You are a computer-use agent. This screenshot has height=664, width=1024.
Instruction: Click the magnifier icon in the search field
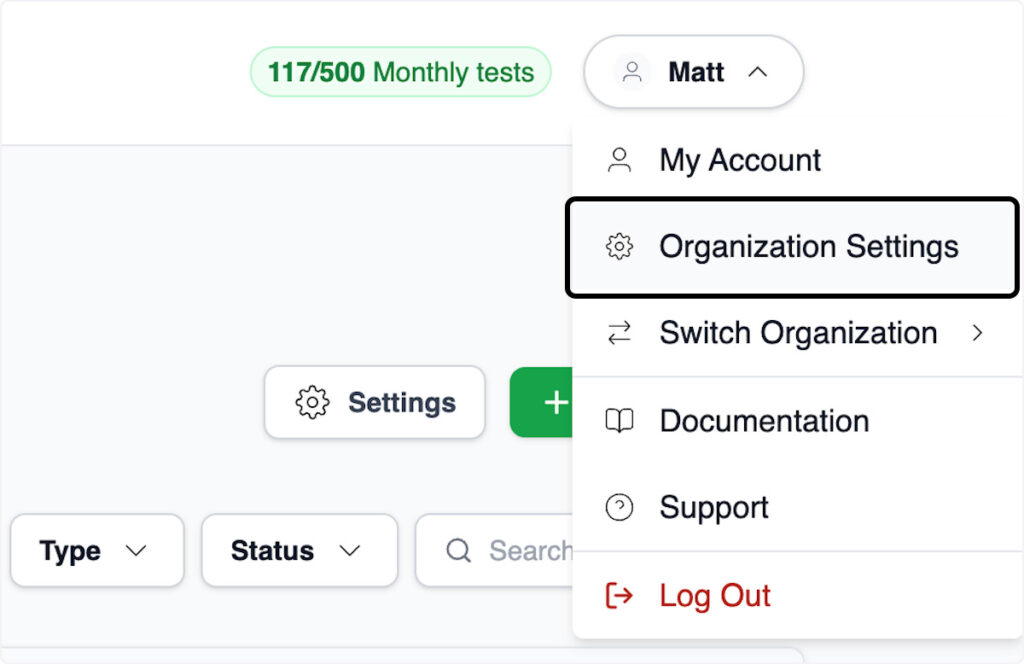coord(459,551)
